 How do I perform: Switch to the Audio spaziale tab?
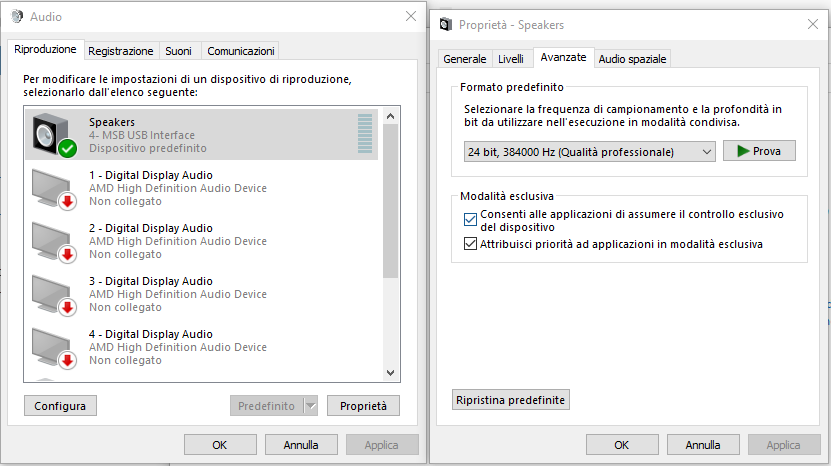(632, 59)
